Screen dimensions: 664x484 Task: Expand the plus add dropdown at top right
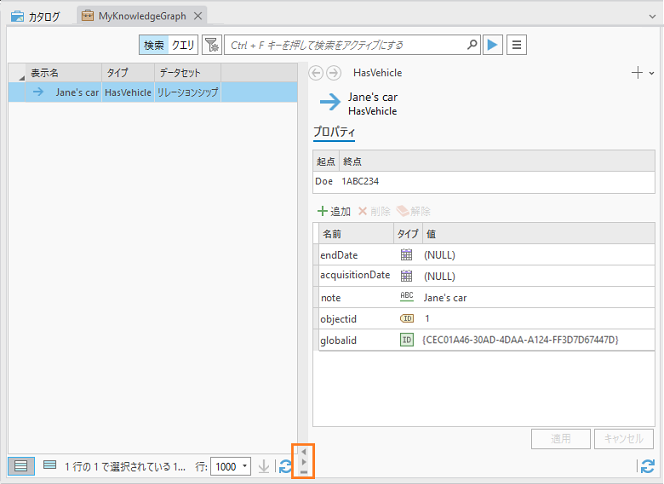tap(642, 73)
